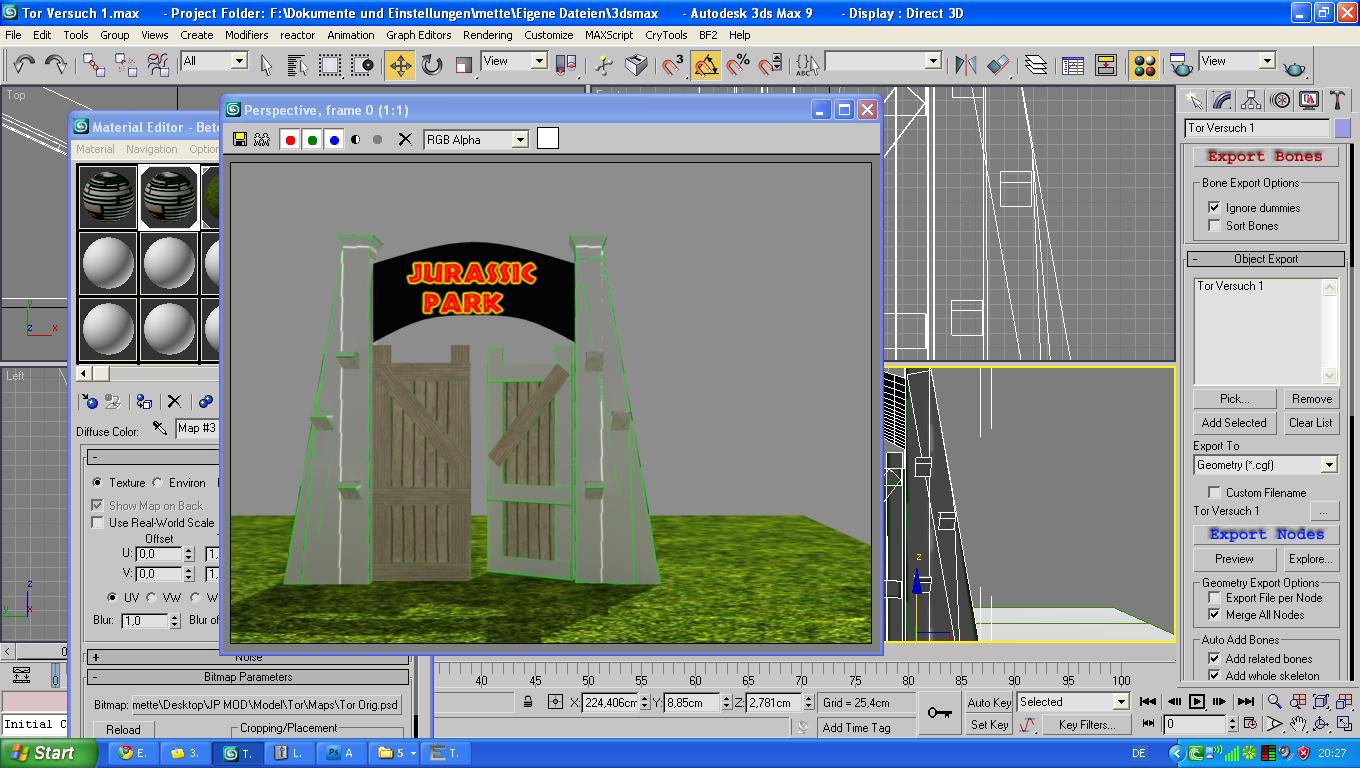Viewport: 1360px width, 768px height.
Task: Save bitmap in the render frame window
Action: [x=240, y=139]
